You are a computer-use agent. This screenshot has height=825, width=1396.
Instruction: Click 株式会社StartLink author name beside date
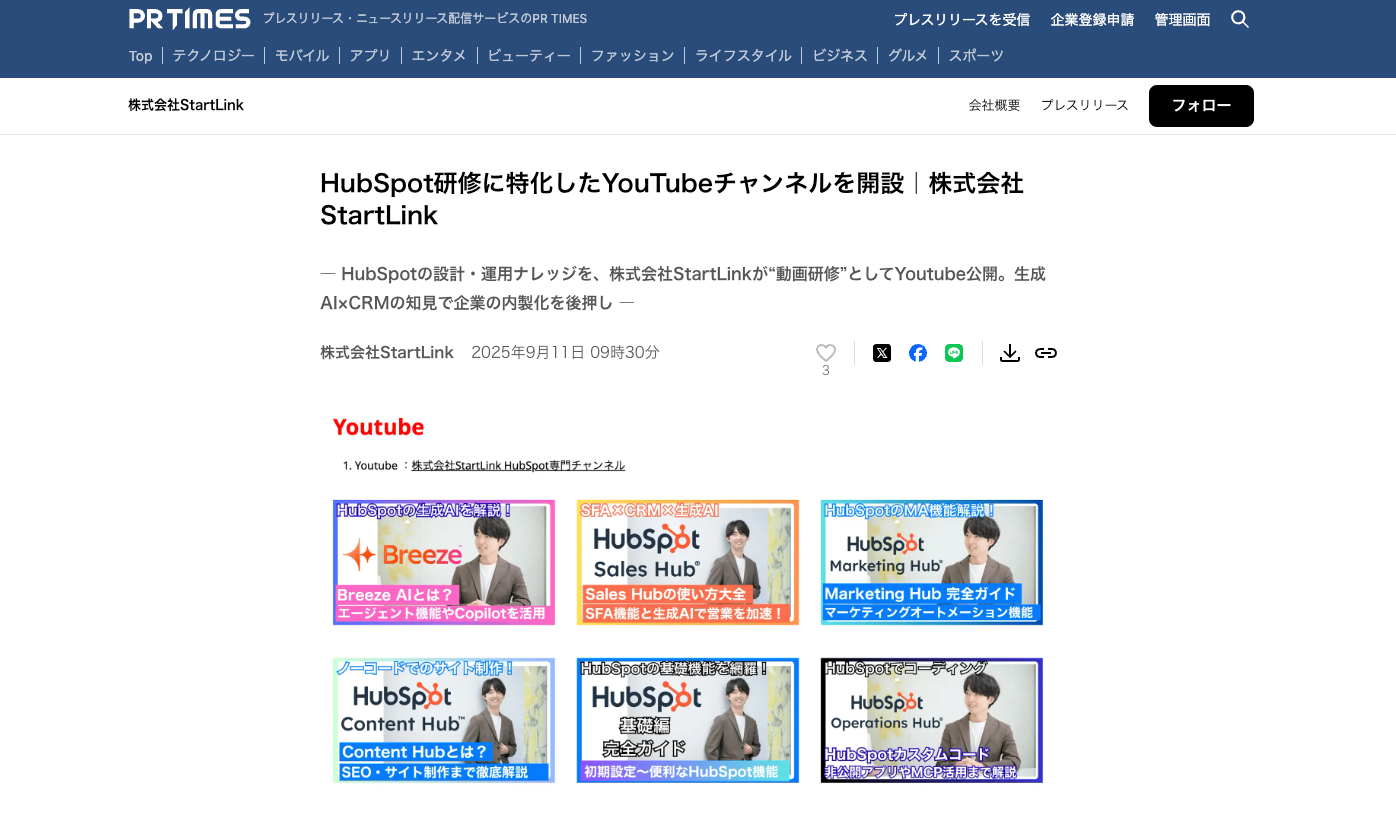click(387, 352)
